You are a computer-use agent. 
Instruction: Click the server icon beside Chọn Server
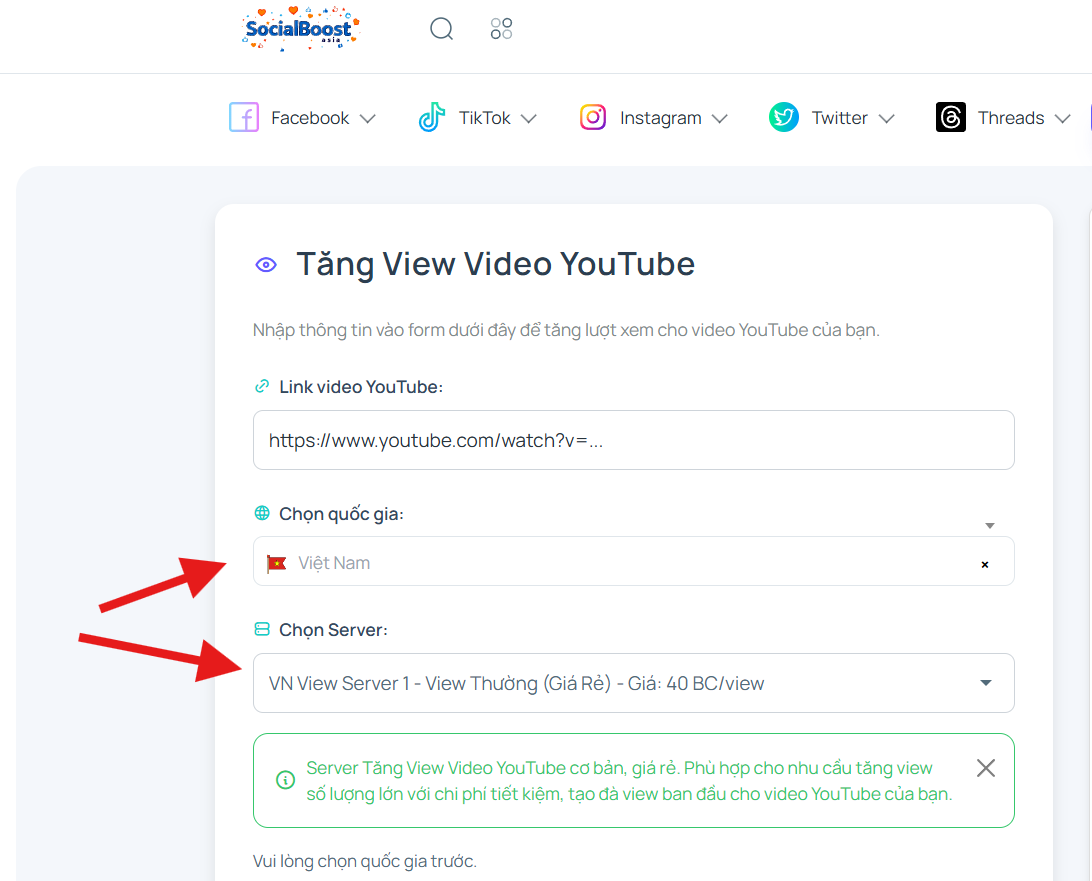pyautogui.click(x=262, y=629)
